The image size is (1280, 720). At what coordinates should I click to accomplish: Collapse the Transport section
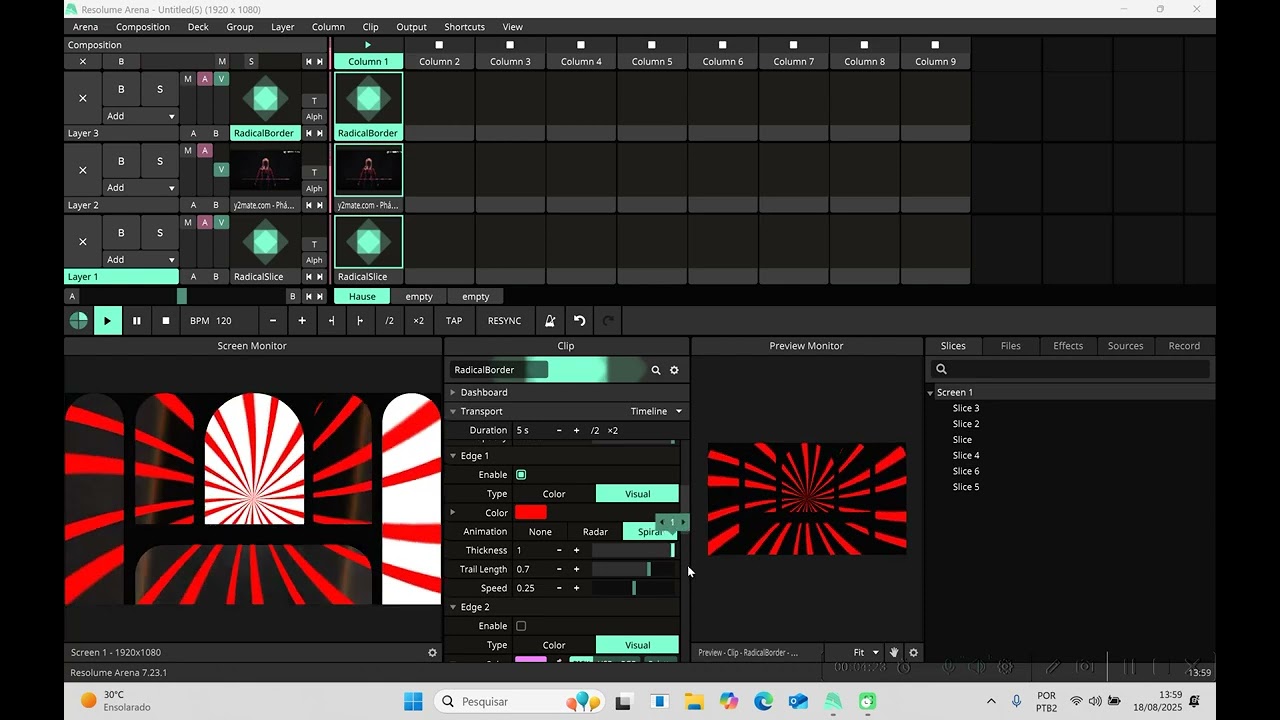pos(453,412)
